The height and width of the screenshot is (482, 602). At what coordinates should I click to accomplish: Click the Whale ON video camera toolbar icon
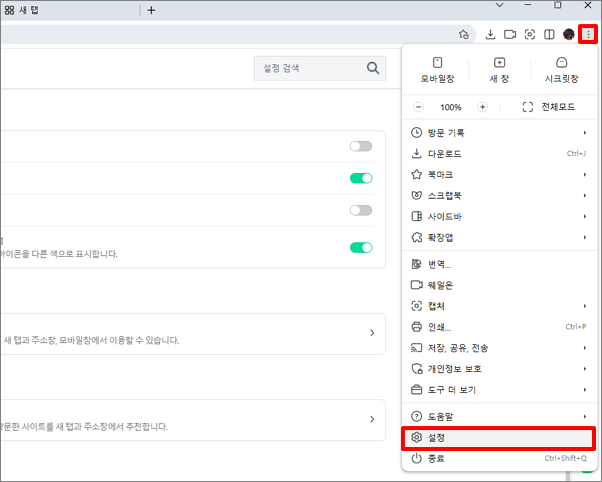pos(510,35)
